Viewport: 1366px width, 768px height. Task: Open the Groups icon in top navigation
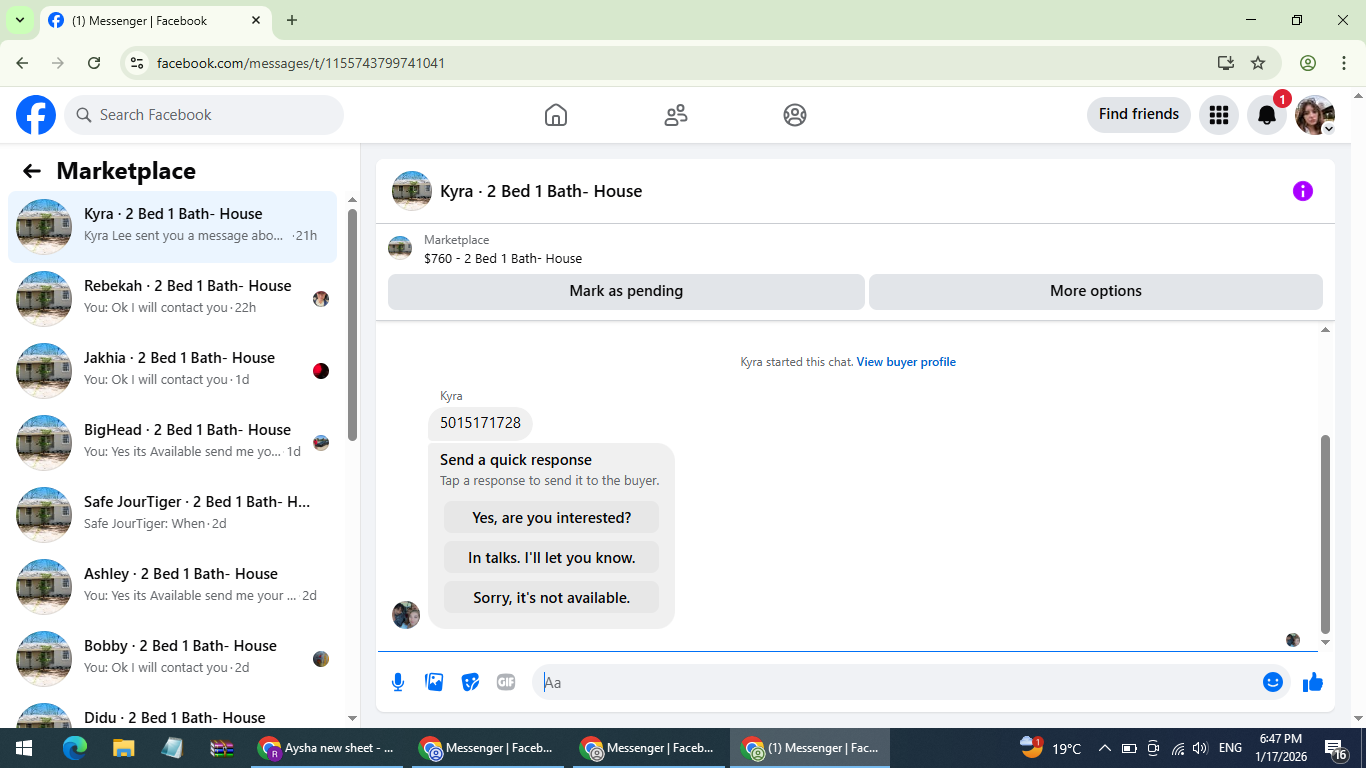[795, 115]
